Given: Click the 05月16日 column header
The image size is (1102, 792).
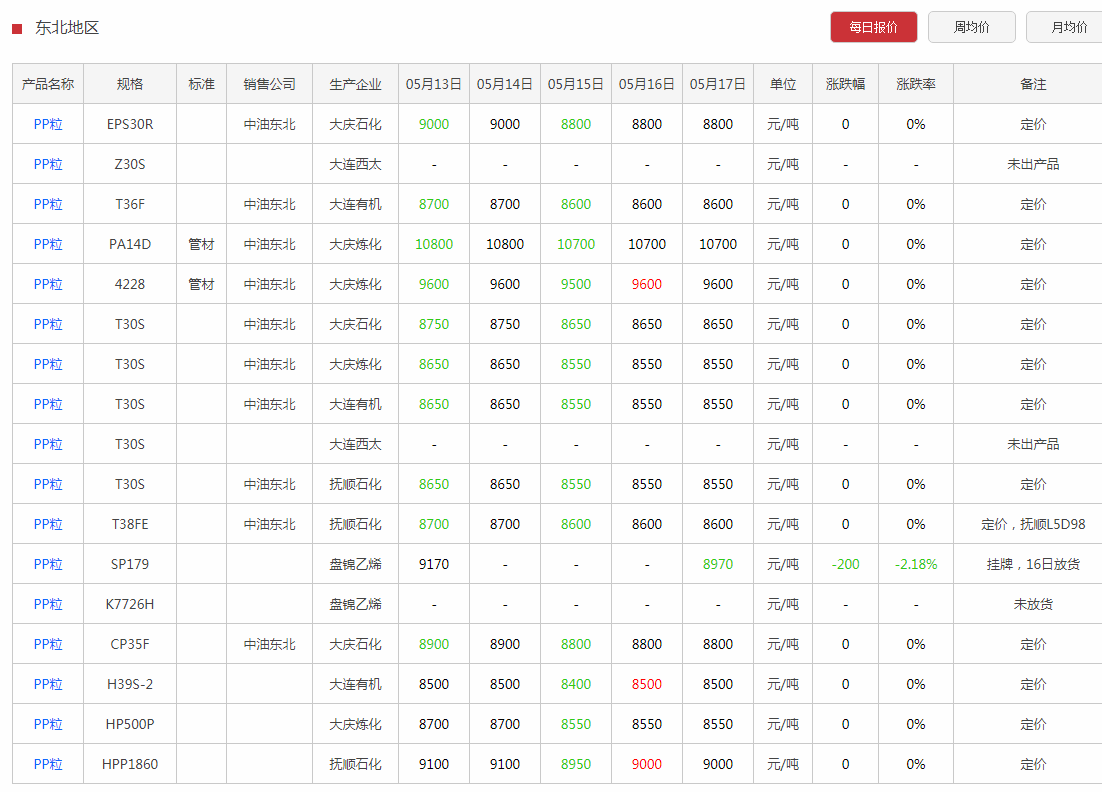Looking at the screenshot, I should 647,84.
